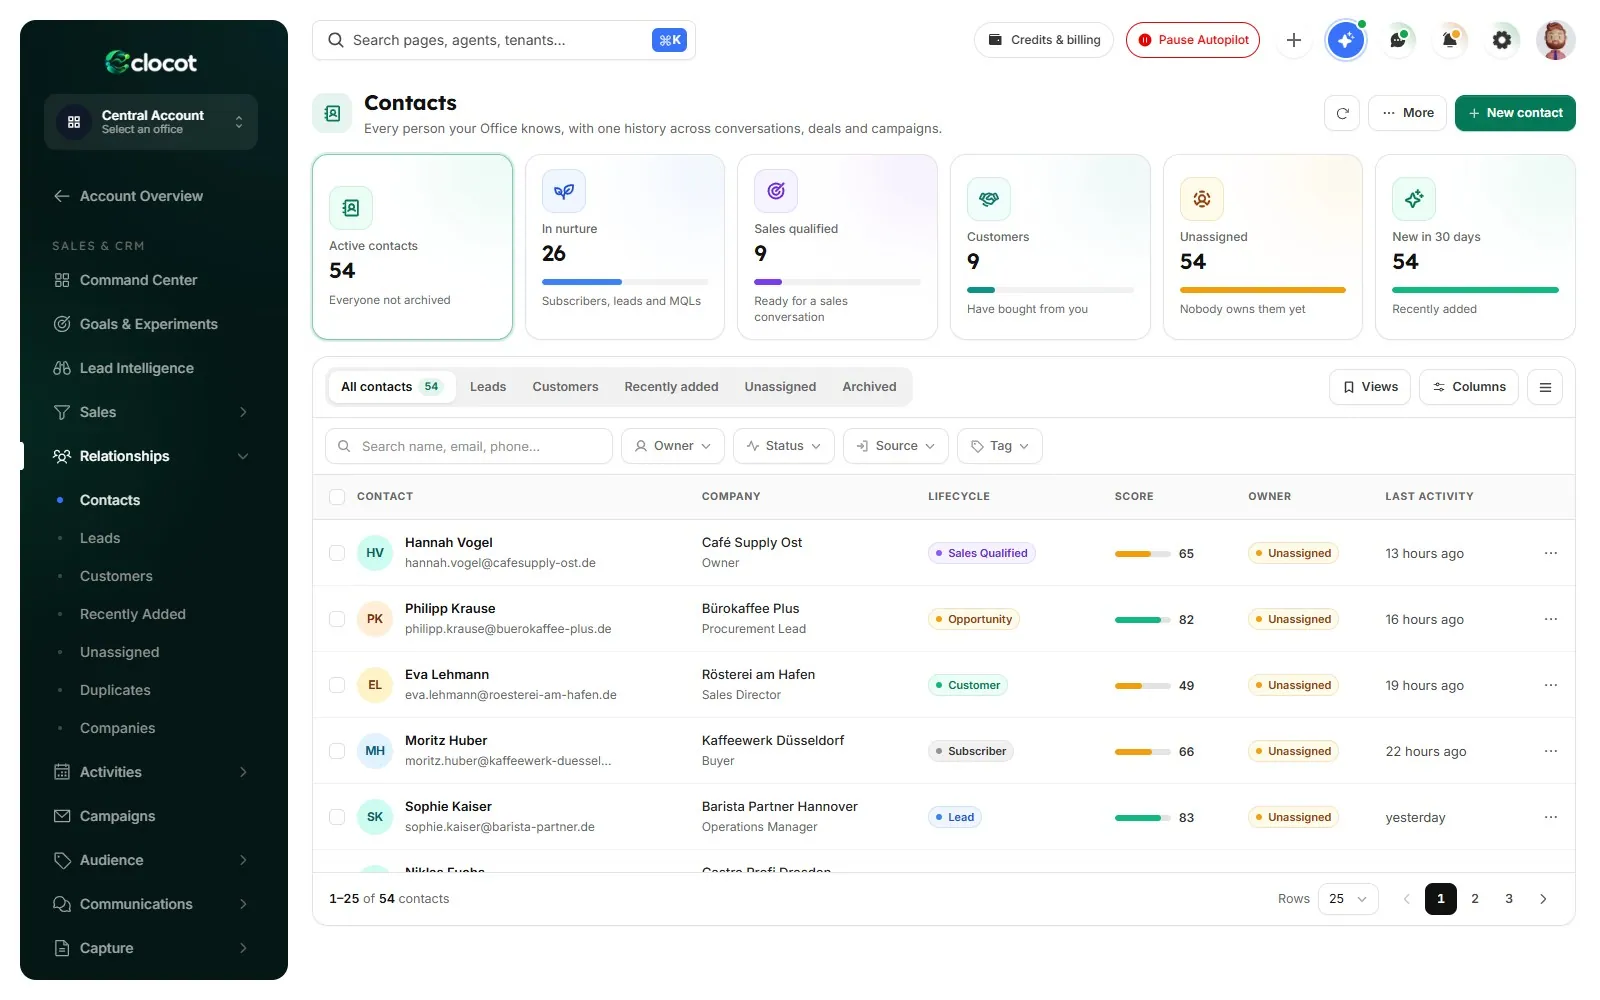Tick the checkbox for Hannah Vogel

pyautogui.click(x=337, y=553)
